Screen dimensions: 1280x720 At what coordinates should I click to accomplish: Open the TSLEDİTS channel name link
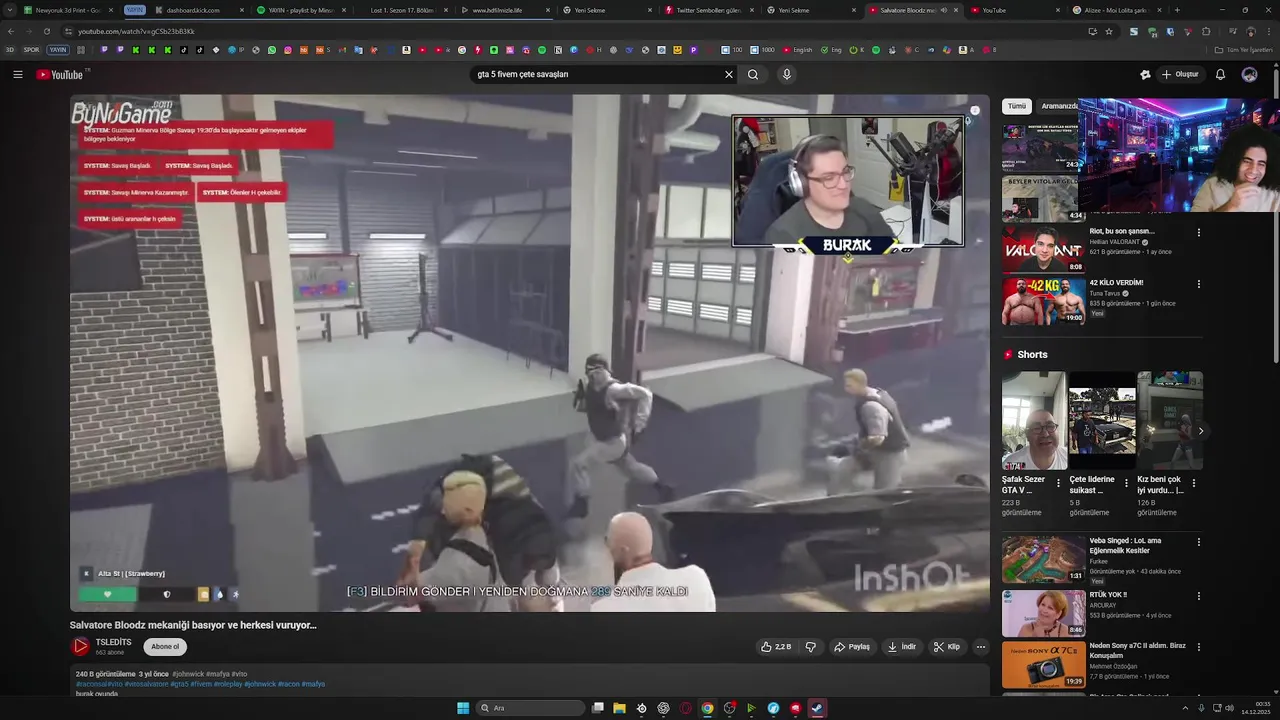pyautogui.click(x=113, y=642)
